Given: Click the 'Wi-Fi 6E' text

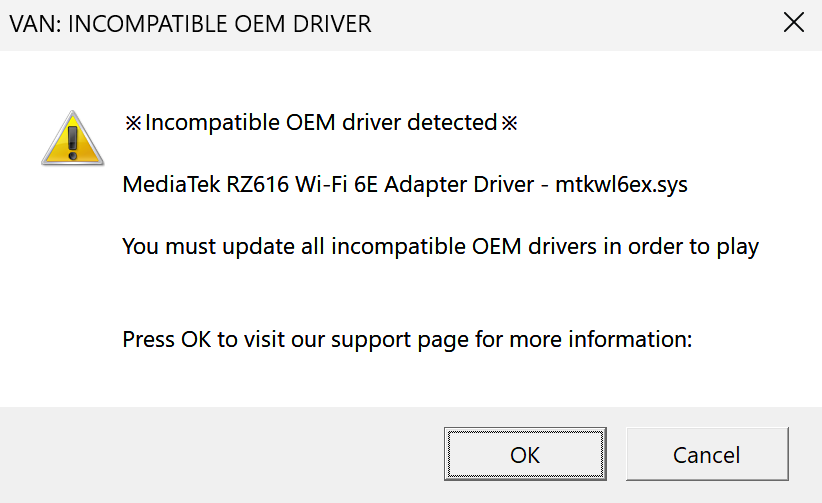Looking at the screenshot, I should [320, 185].
